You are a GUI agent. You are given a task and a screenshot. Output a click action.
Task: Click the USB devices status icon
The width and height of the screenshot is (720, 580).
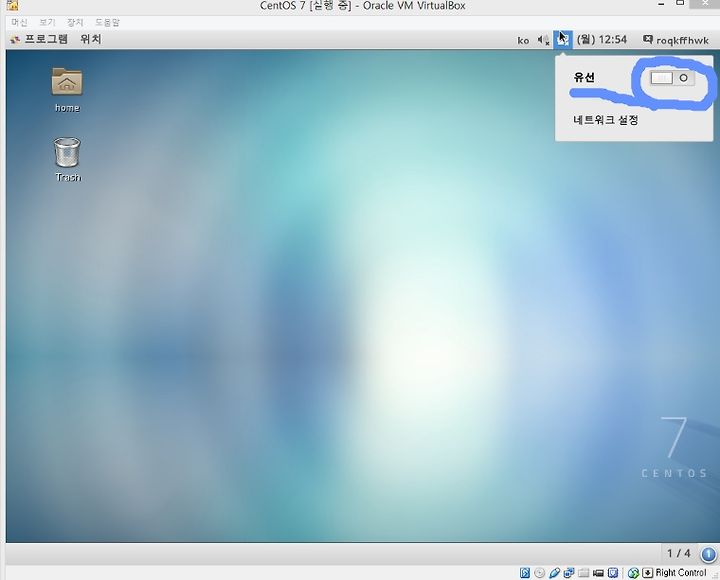click(x=554, y=573)
